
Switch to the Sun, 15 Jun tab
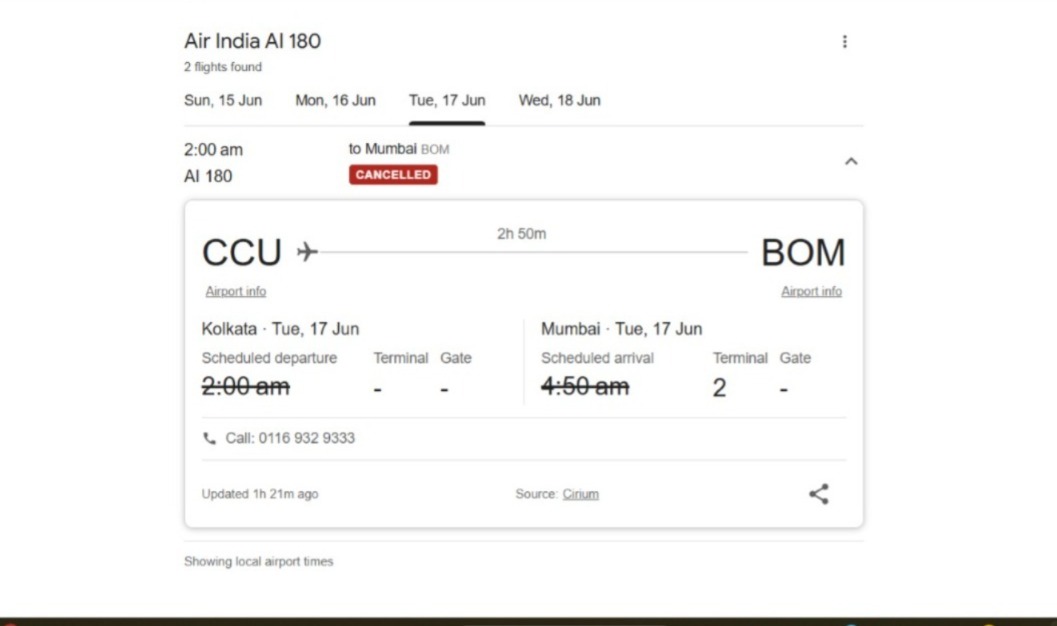(223, 100)
